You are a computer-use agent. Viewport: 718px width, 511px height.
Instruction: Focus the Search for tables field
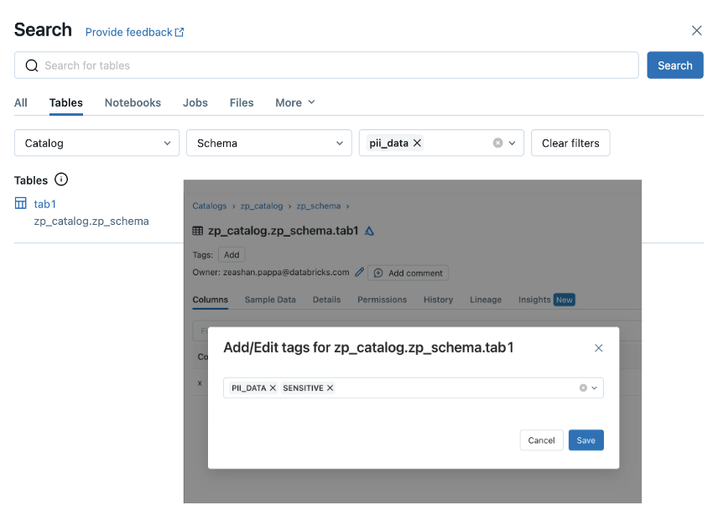tap(330, 66)
